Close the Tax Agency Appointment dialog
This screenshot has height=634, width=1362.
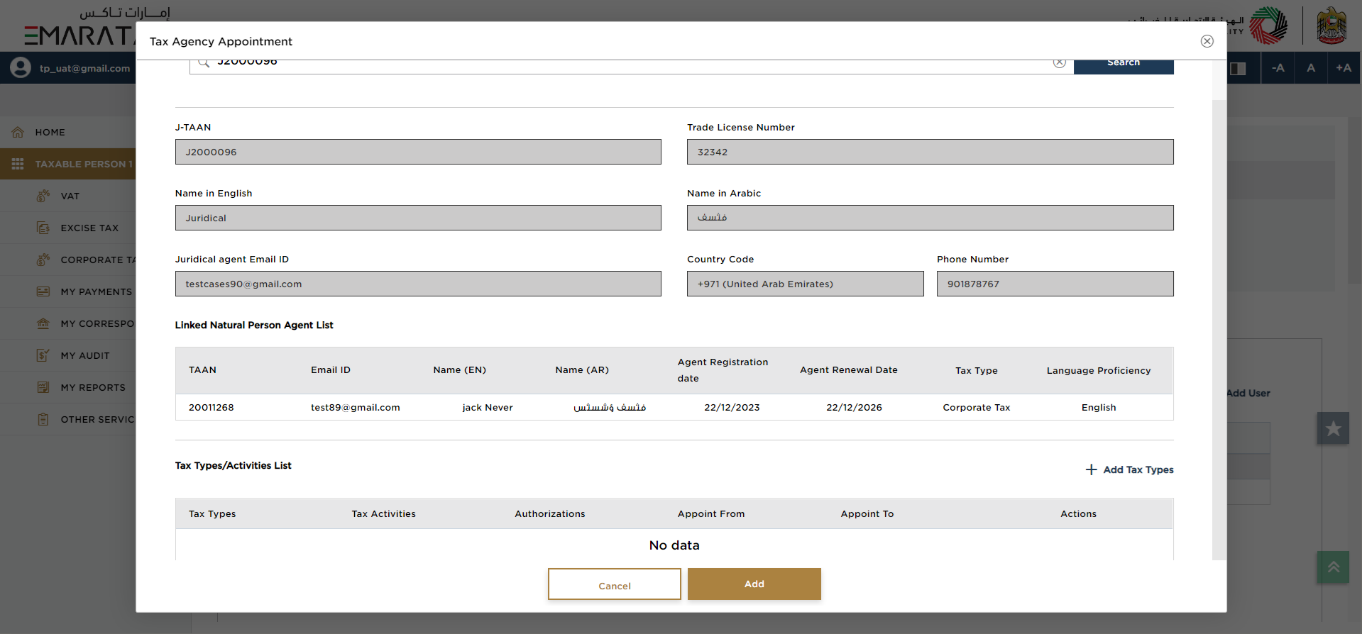1207,41
